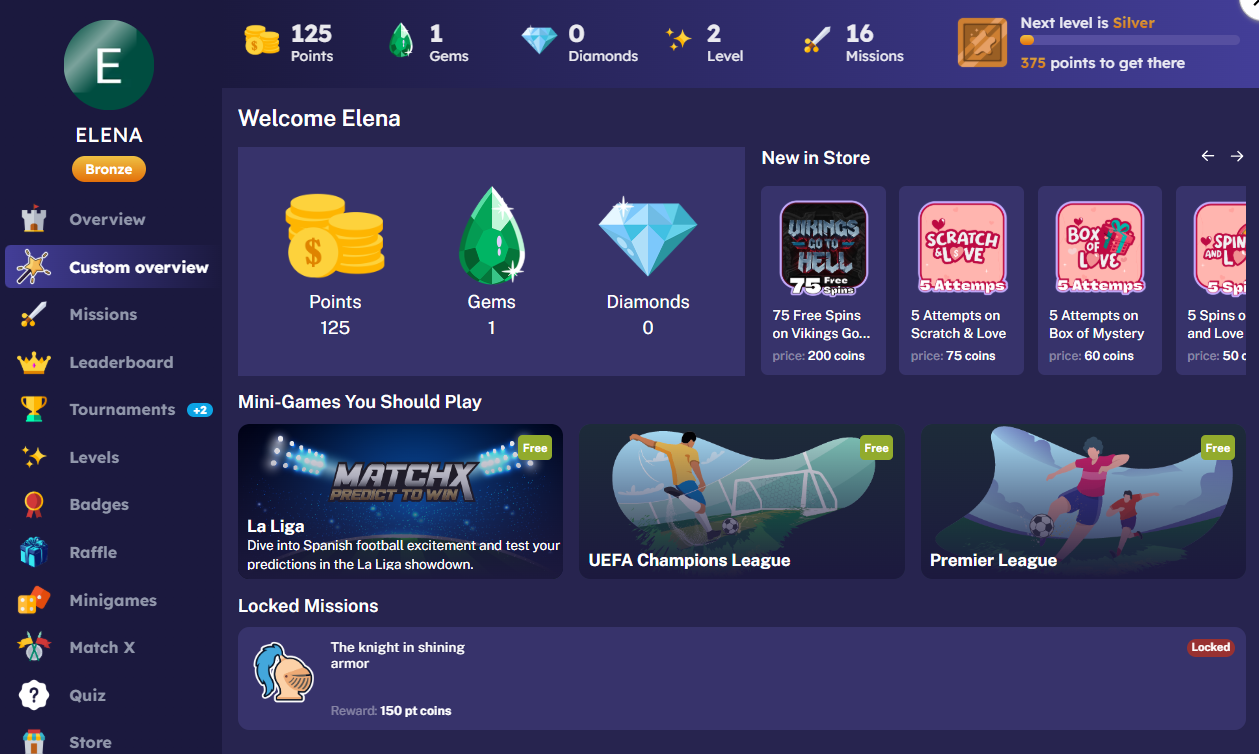Click the question mark Quiz icon
The image size is (1259, 754).
(34, 695)
